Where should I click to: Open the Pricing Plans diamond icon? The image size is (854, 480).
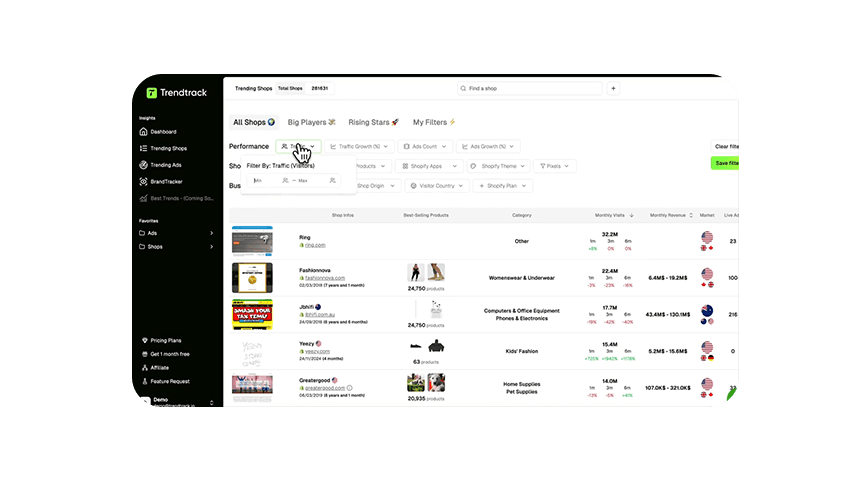point(145,340)
